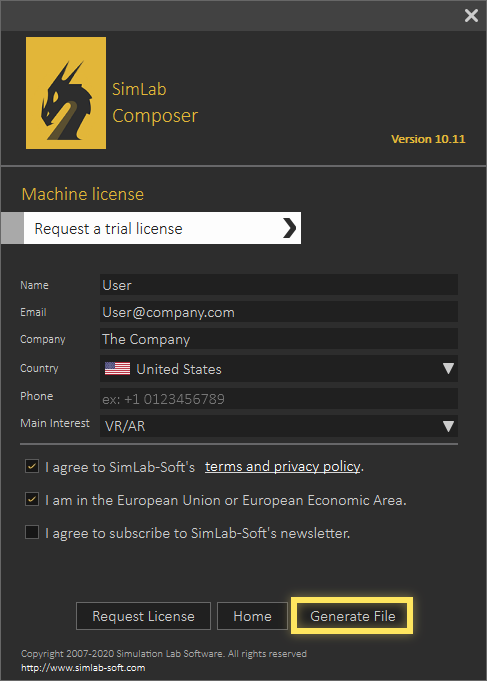Viewport: 487px width, 681px height.
Task: Expand the Country dropdown arrow
Action: click(448, 369)
